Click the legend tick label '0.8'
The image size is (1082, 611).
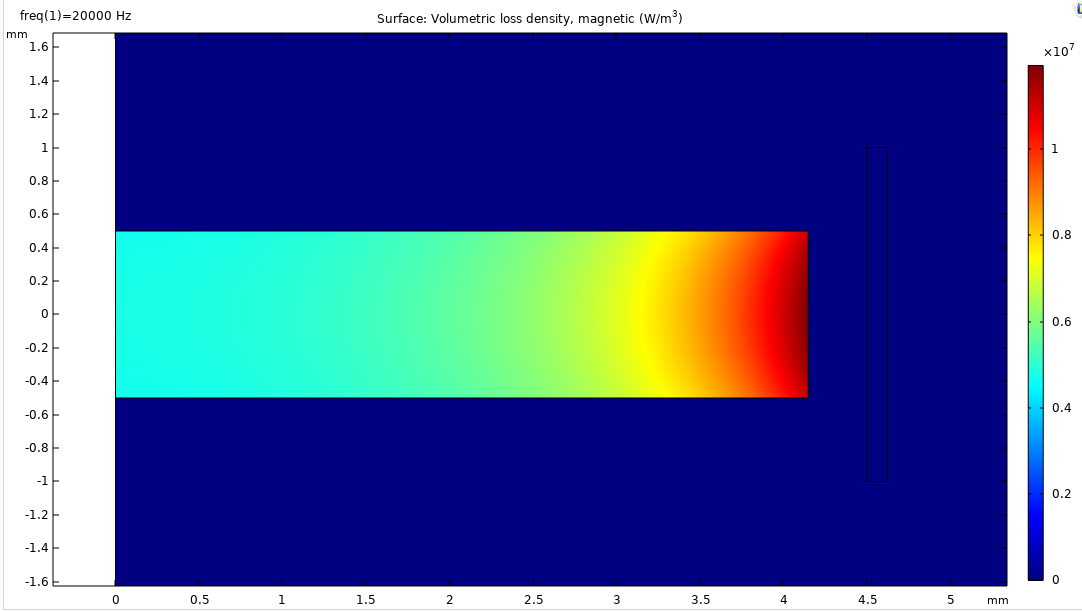1060,235
